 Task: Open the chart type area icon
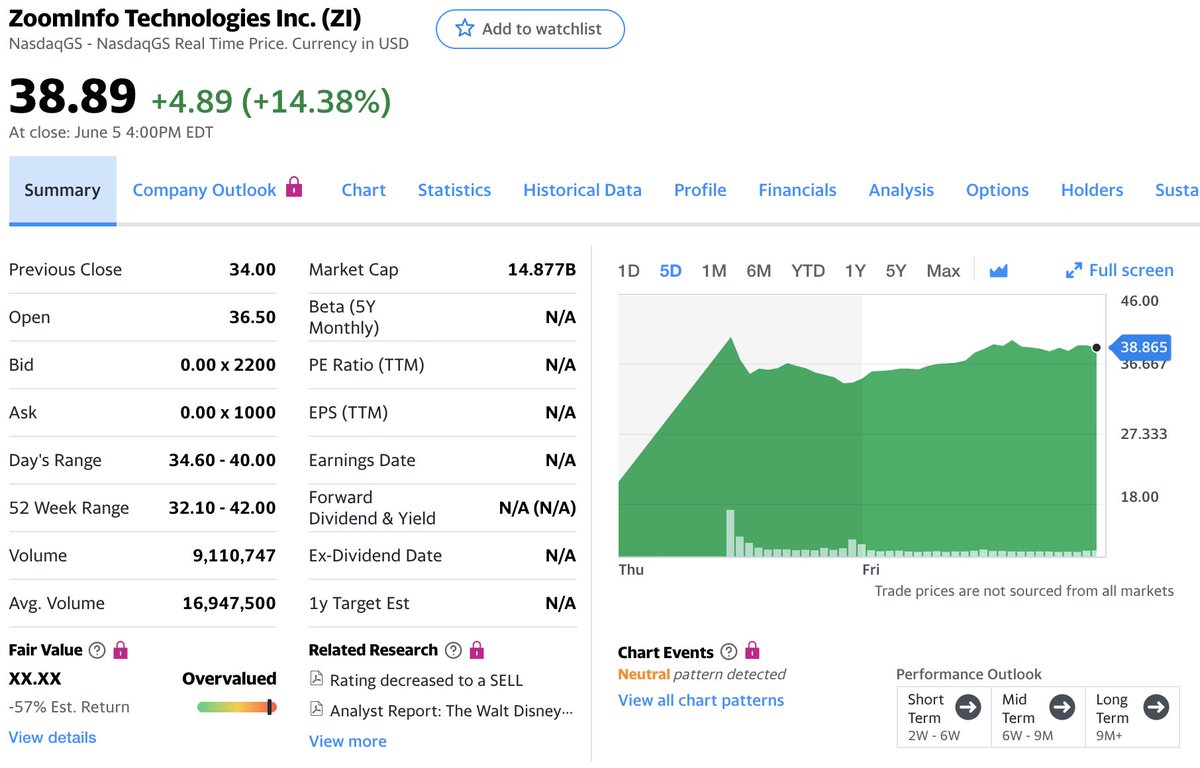(998, 270)
